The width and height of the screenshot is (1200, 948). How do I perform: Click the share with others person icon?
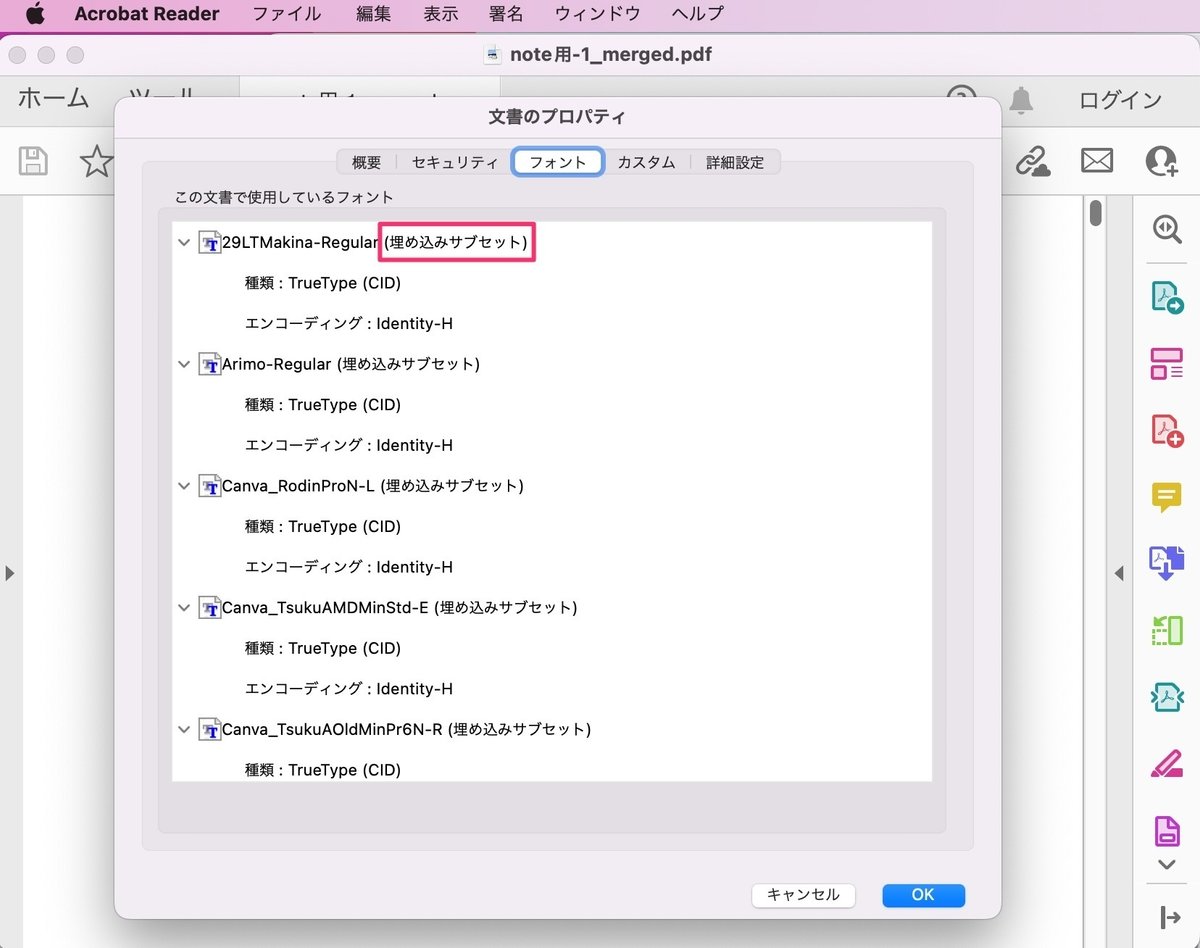click(1162, 161)
